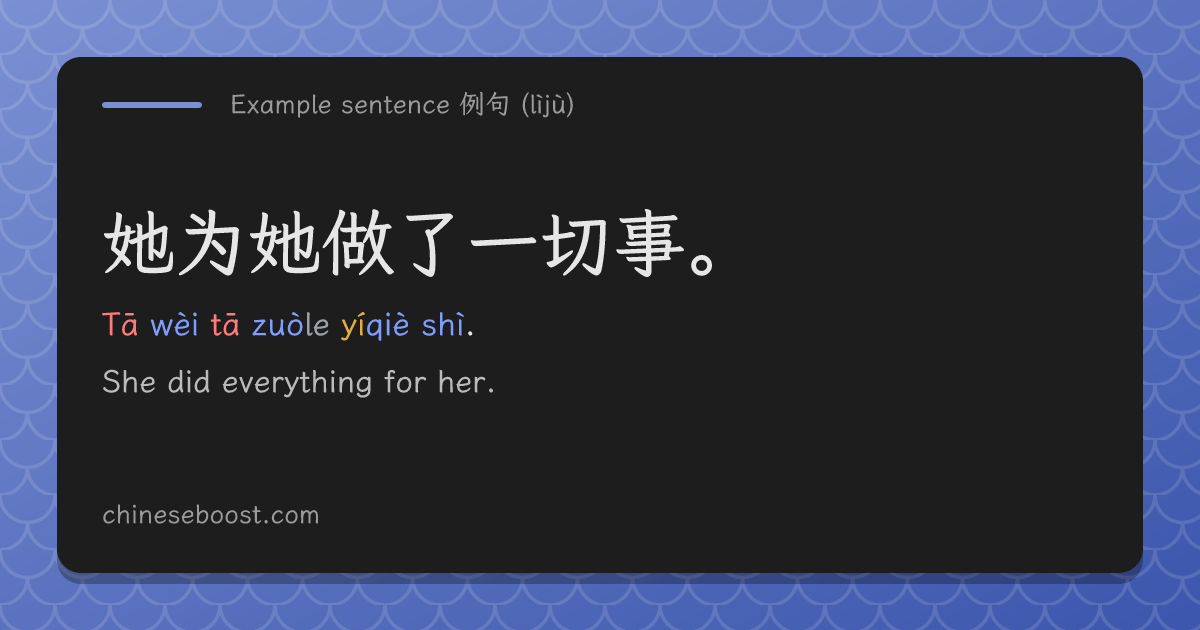Click the pinyin word 'shì'
The height and width of the screenshot is (630, 1200).
click(443, 325)
